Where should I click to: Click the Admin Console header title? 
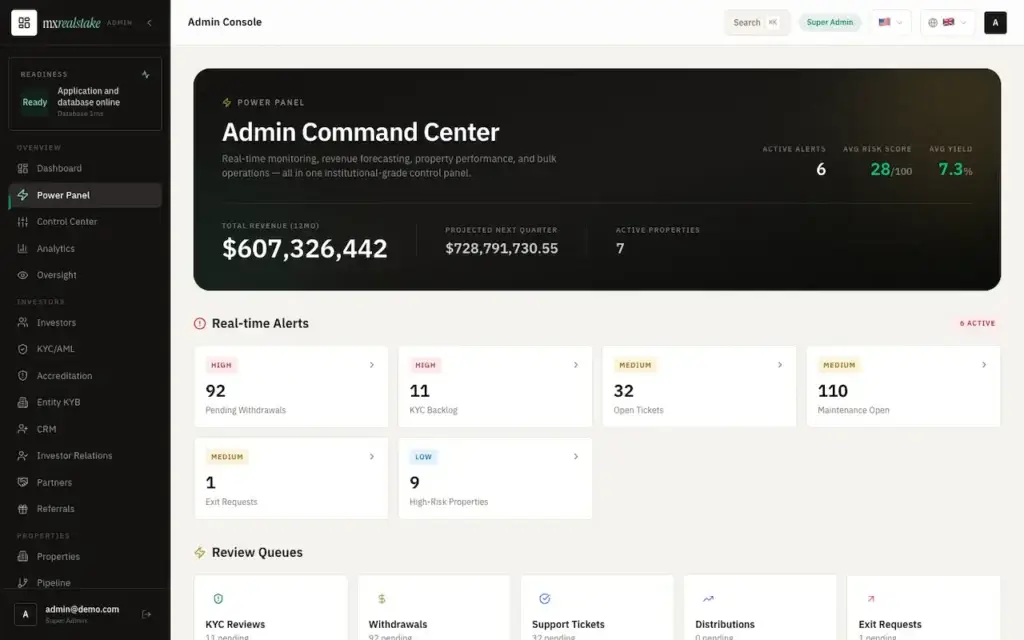225,22
